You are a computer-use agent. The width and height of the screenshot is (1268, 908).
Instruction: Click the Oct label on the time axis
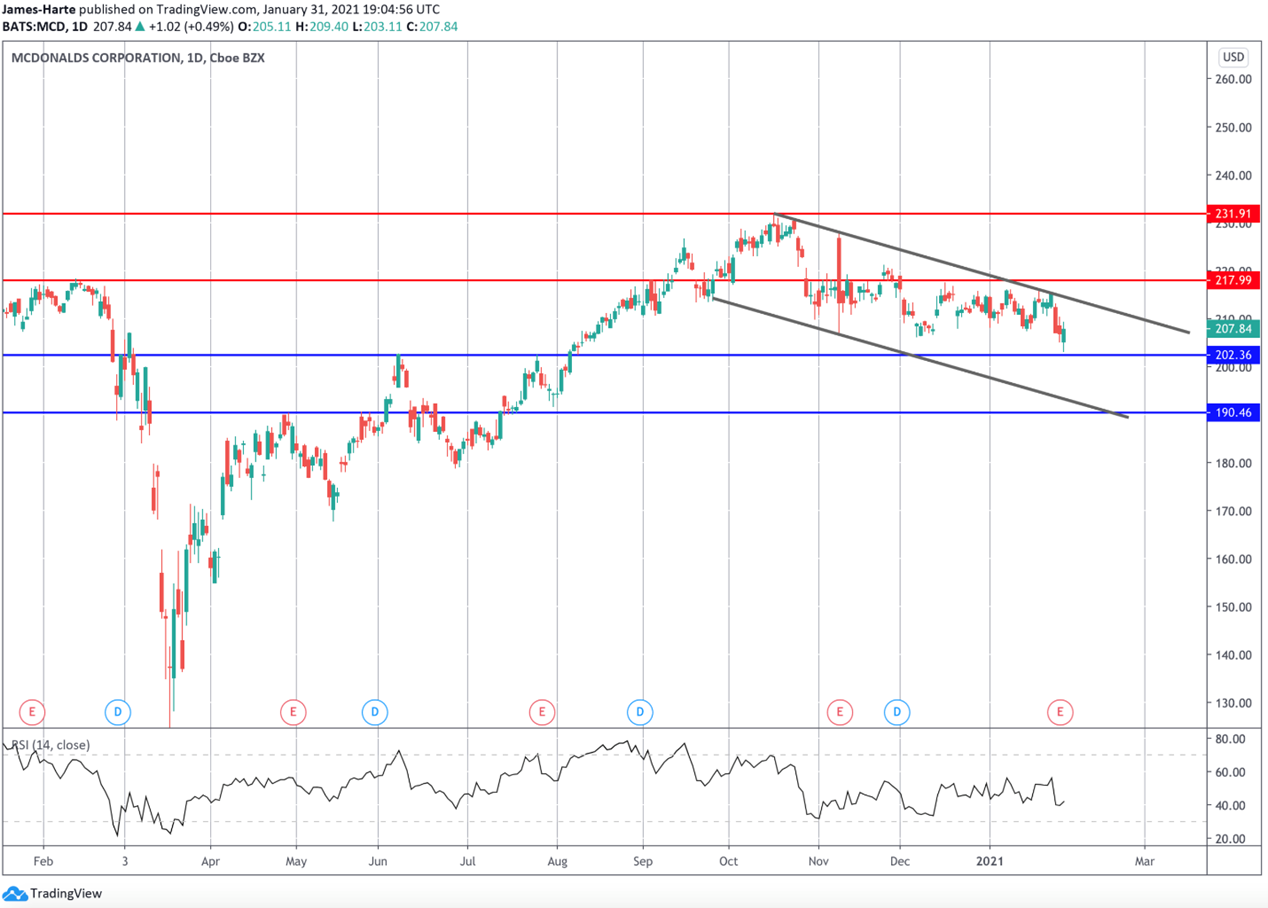pyautogui.click(x=729, y=860)
